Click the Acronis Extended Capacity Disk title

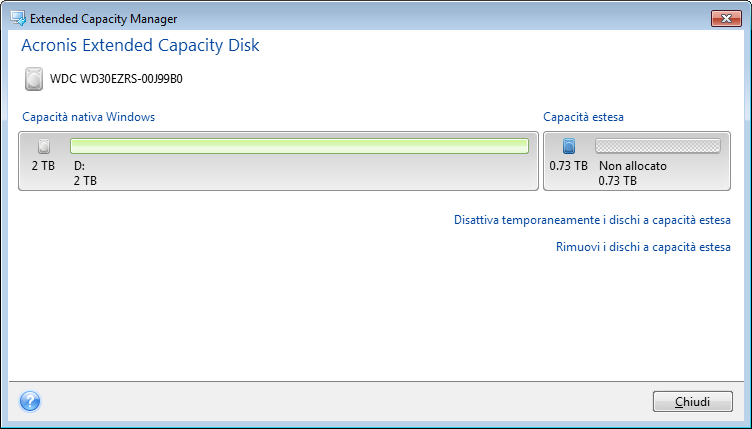(x=140, y=46)
